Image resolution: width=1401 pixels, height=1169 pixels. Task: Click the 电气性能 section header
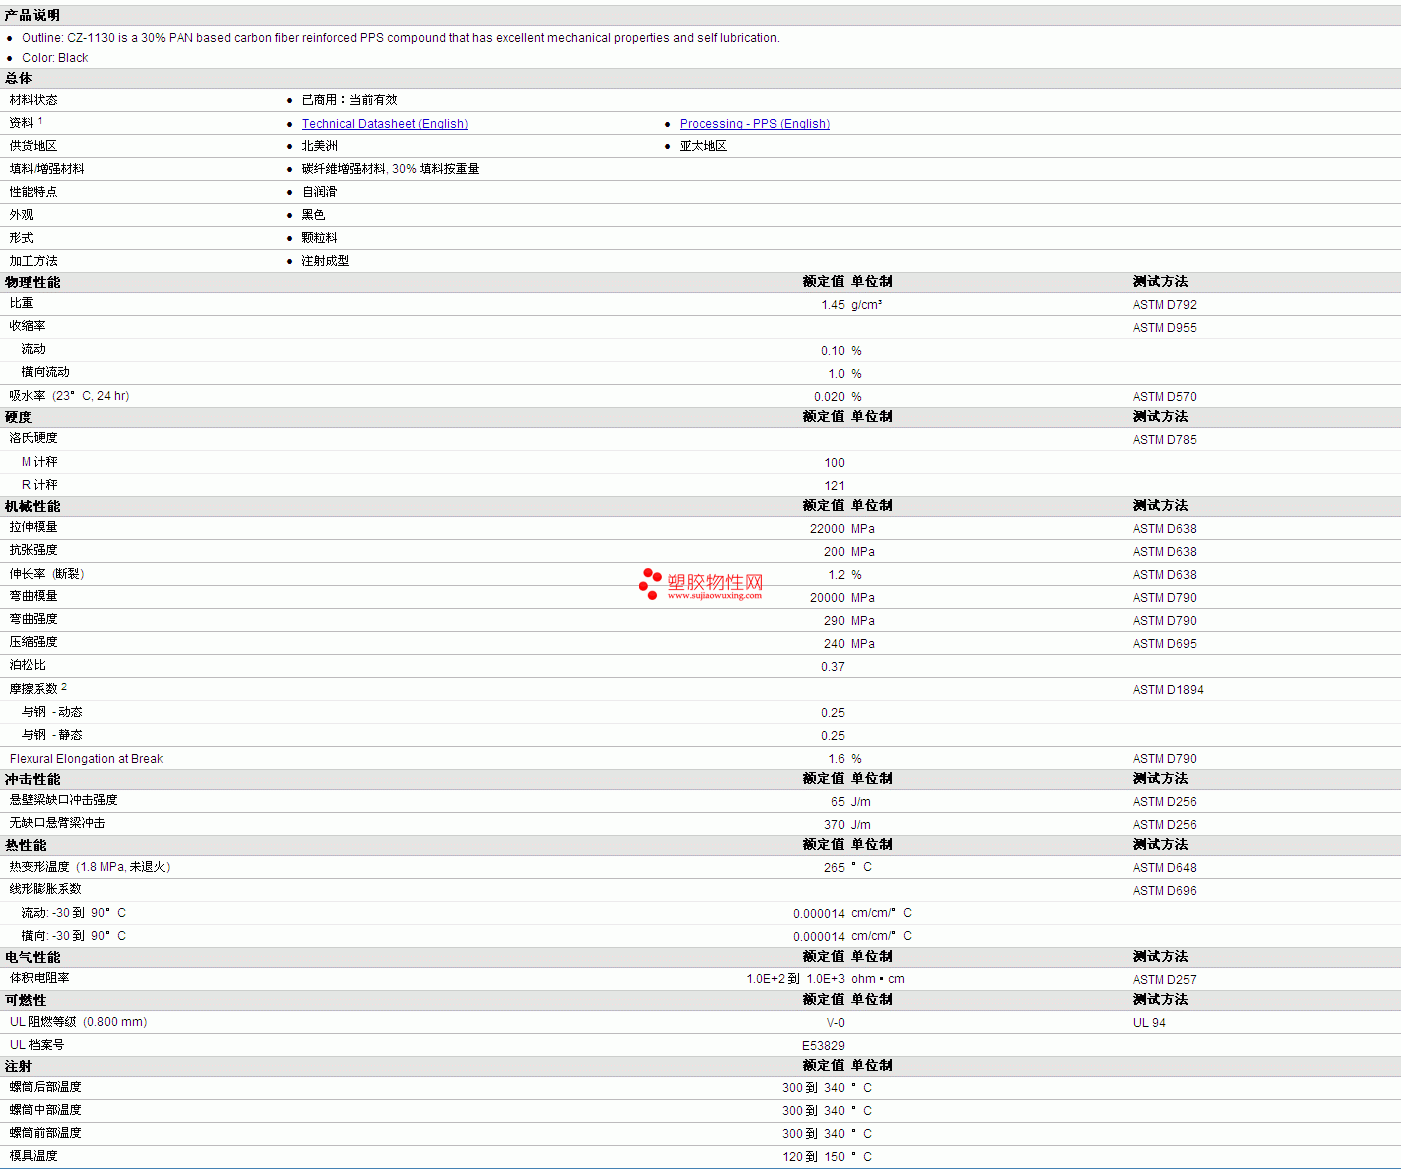[x=32, y=957]
